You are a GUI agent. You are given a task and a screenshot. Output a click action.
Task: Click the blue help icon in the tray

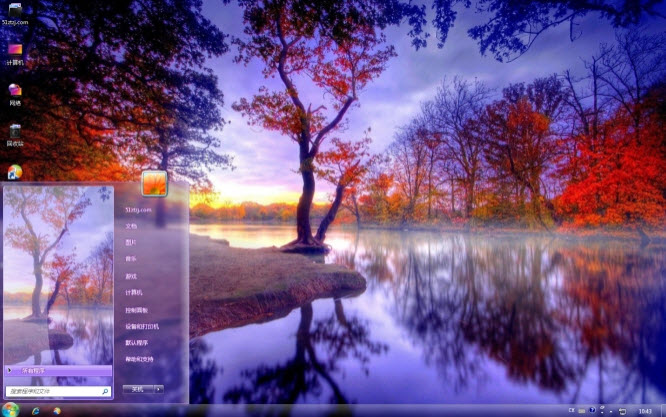(592, 410)
